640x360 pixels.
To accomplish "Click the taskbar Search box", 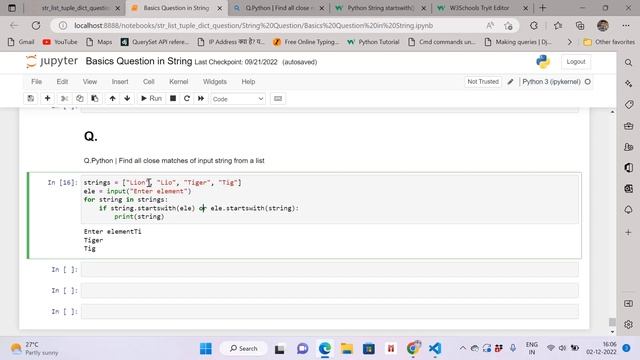I will click(x=244, y=348).
